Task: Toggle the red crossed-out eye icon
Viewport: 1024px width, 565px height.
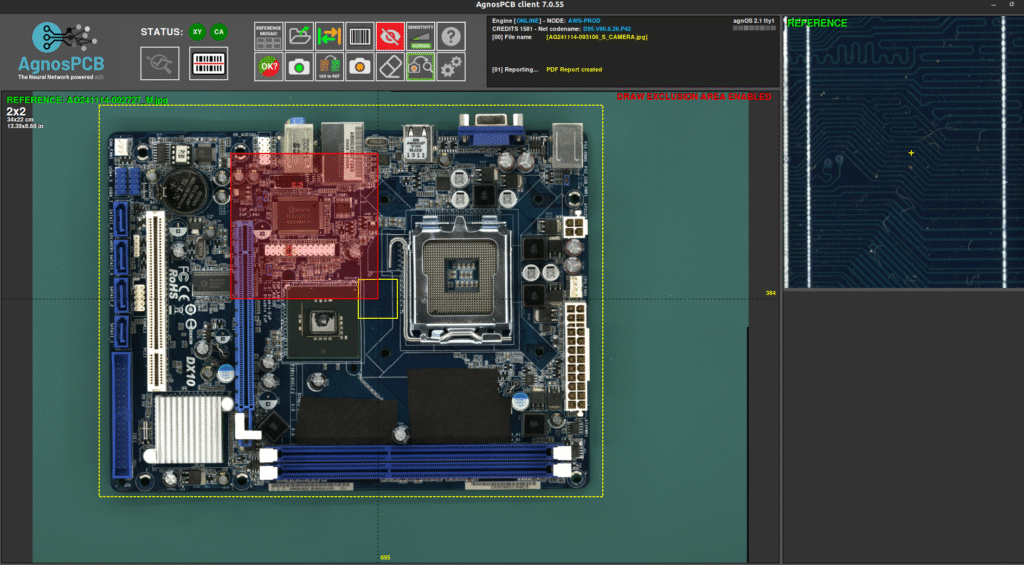Action: 390,36
